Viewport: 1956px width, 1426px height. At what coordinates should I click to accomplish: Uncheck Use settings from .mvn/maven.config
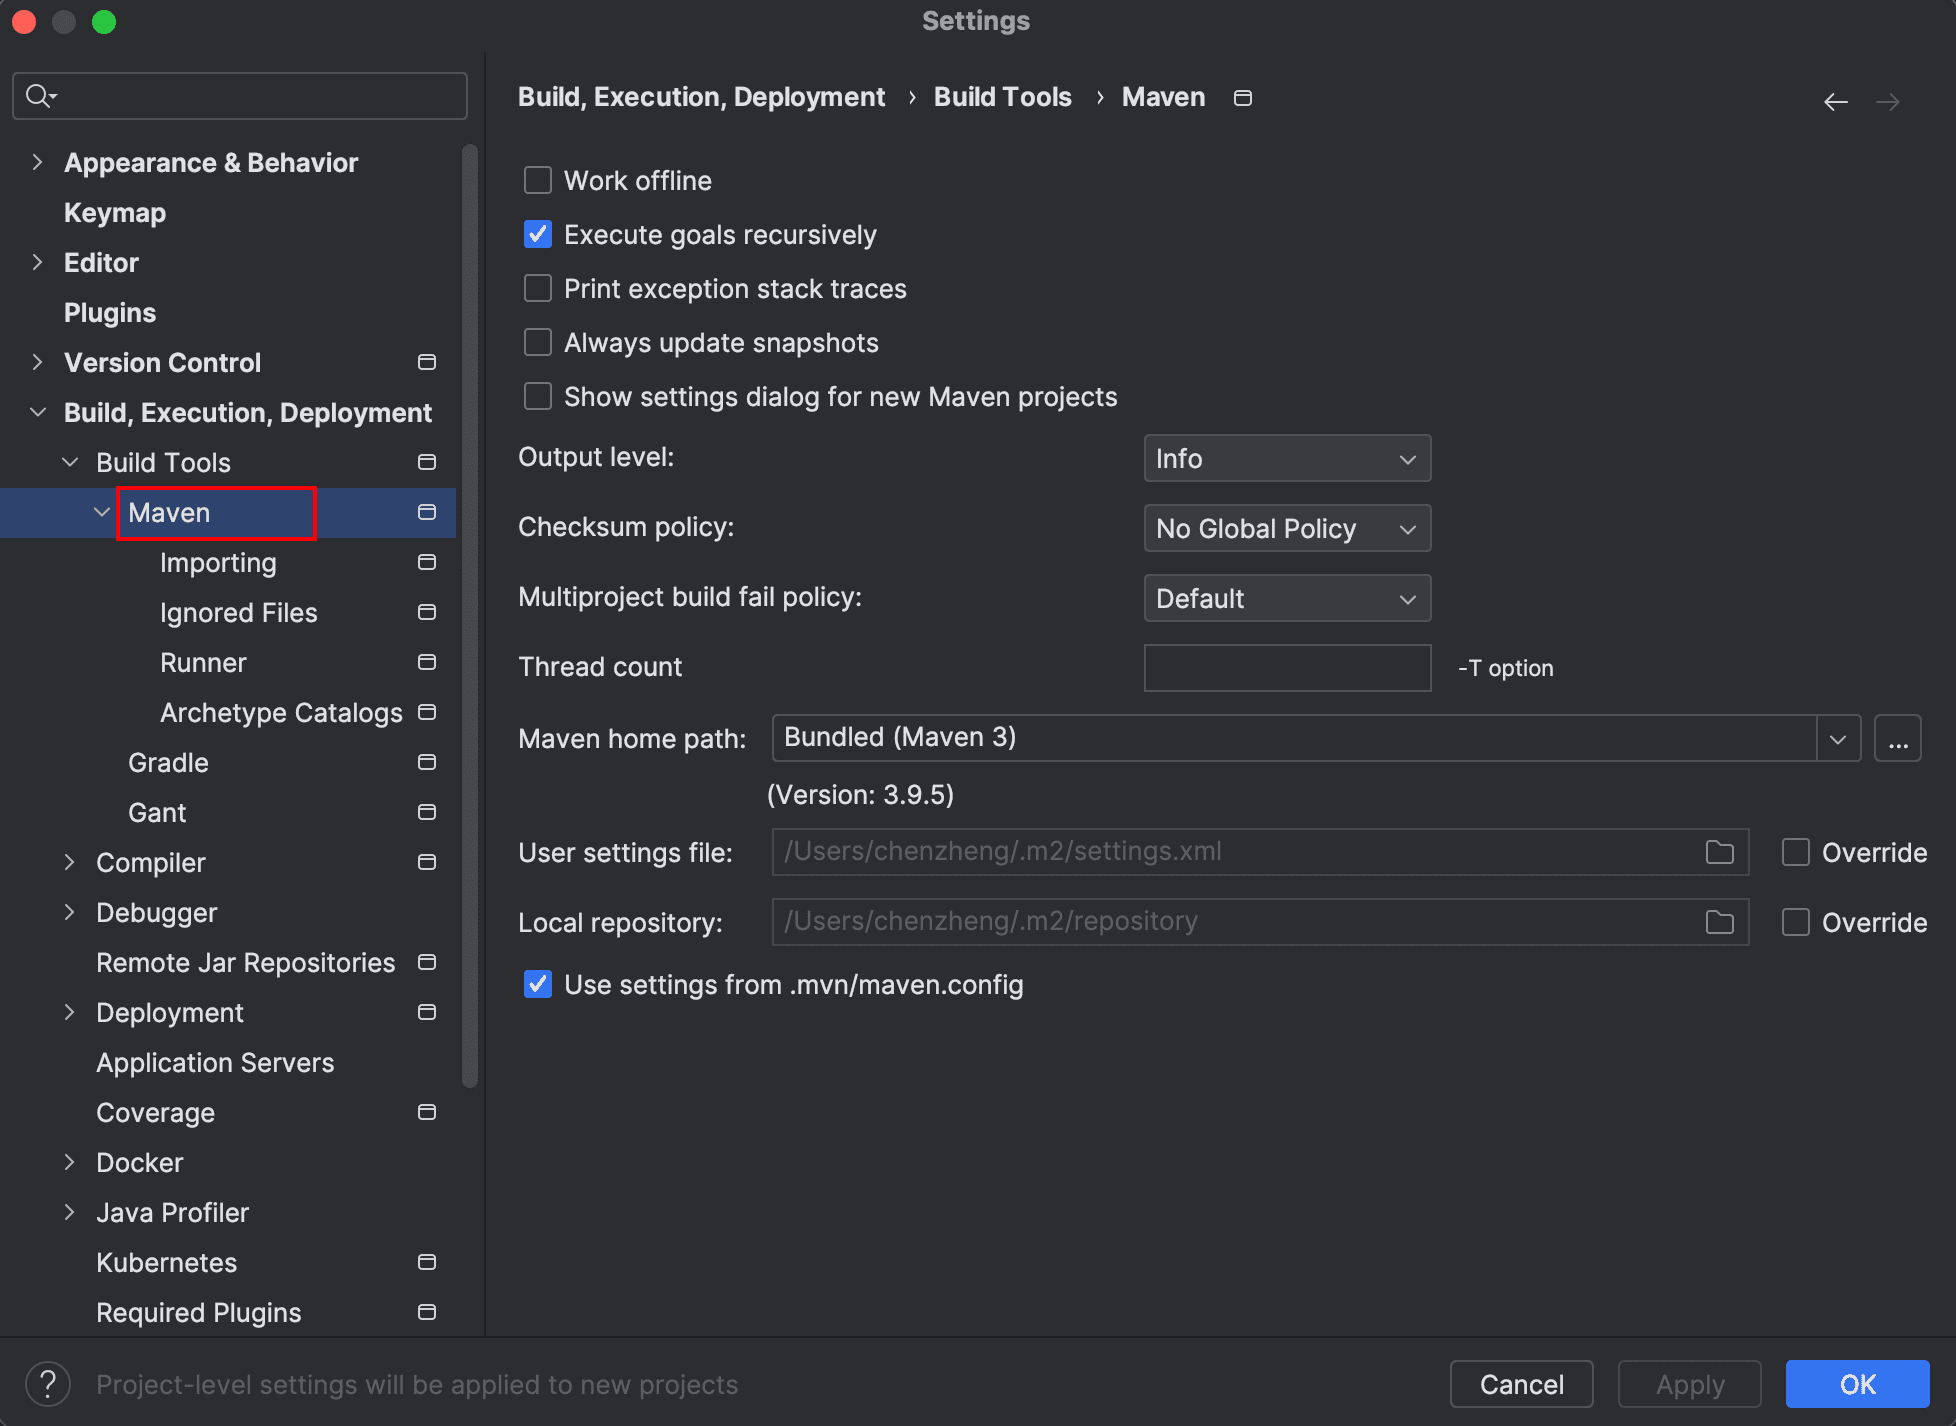click(538, 984)
